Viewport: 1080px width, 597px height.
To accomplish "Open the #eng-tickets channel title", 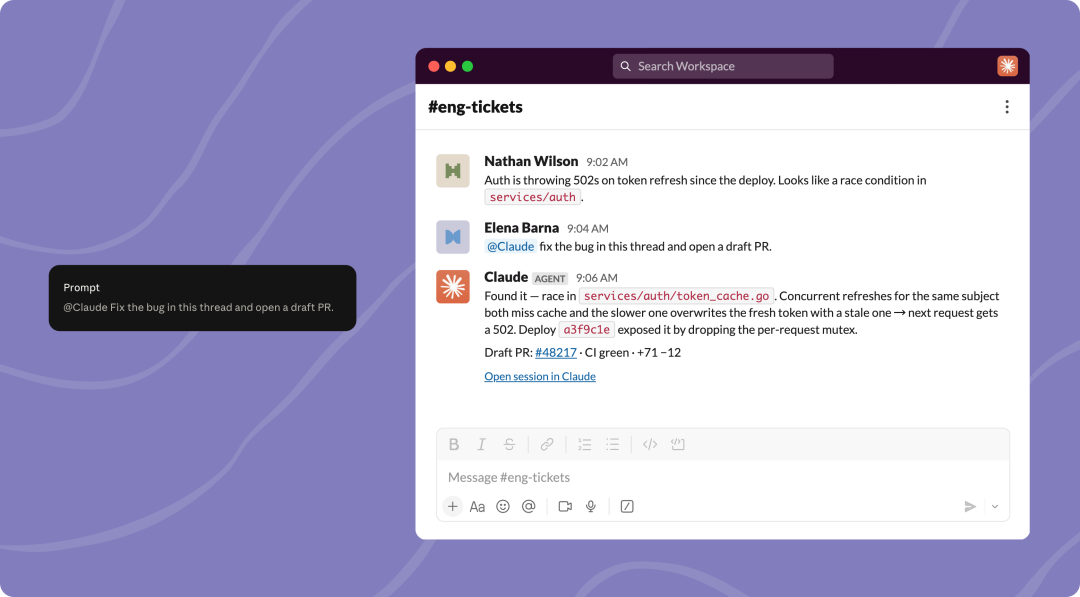I will [475, 107].
